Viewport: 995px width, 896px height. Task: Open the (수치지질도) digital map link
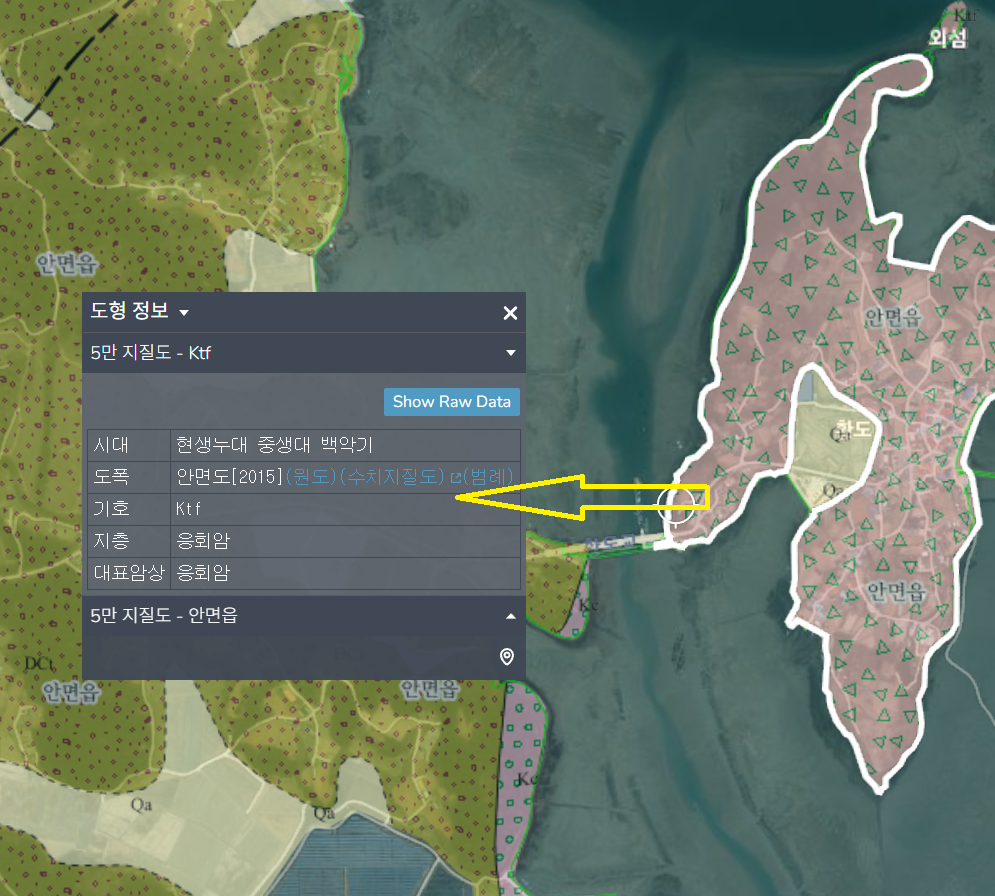(x=391, y=476)
